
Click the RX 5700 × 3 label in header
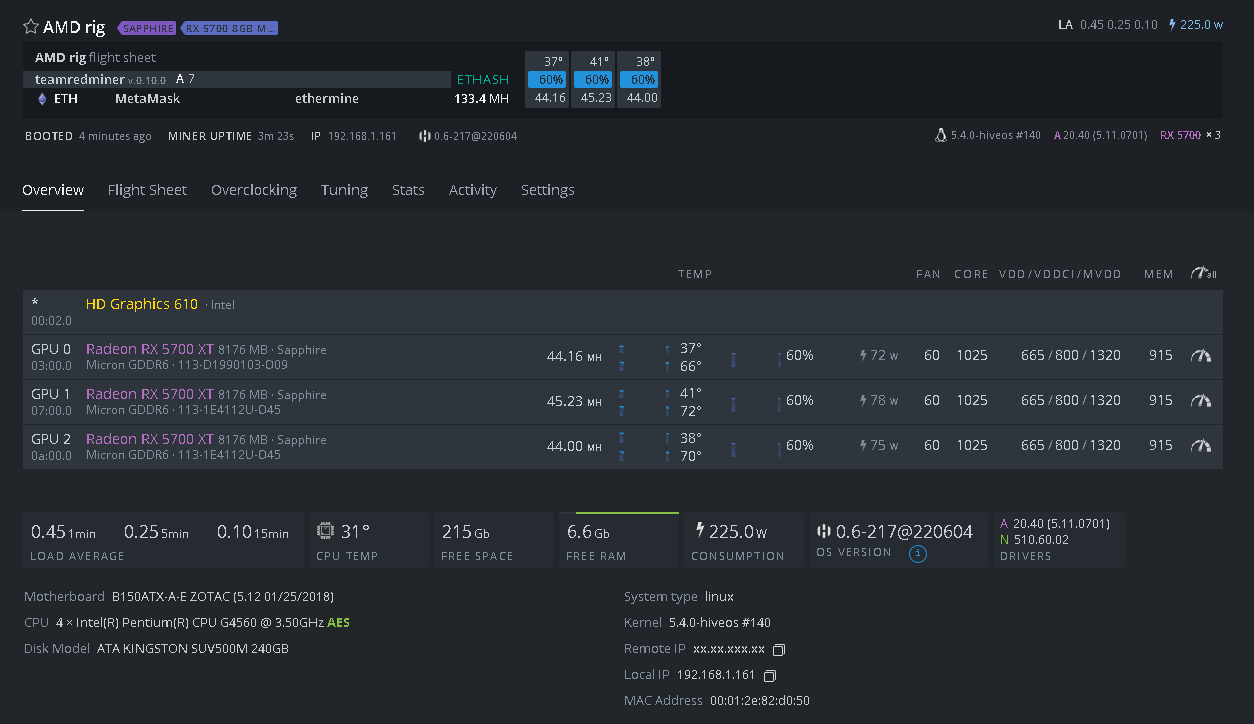(1190, 135)
